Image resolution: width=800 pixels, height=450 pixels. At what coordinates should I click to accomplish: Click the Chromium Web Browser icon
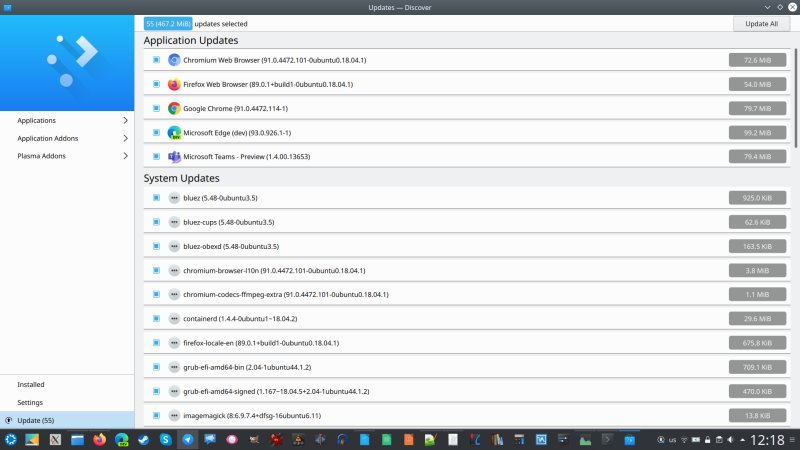(174, 60)
